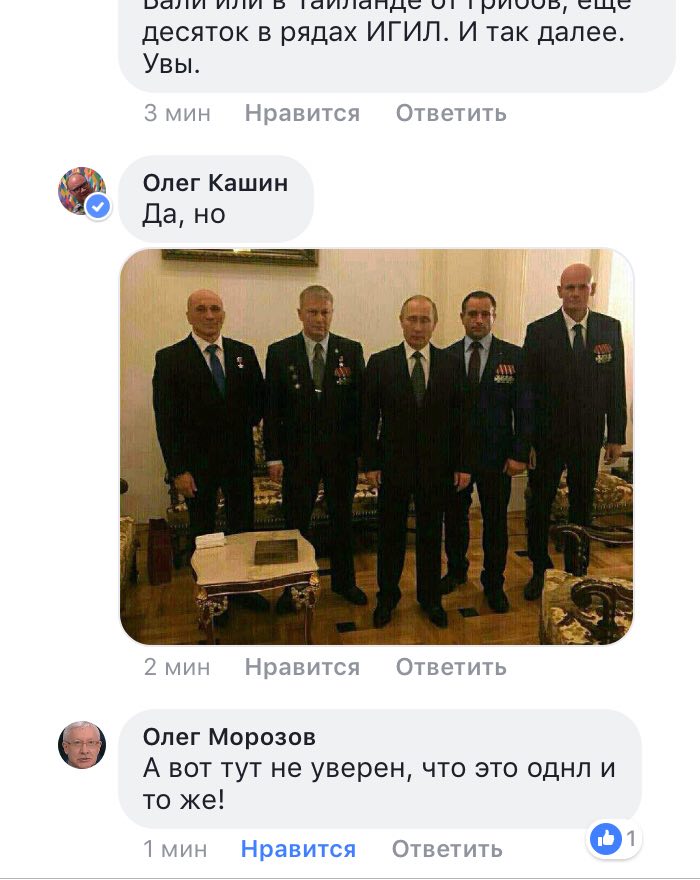Click the 2 мин timestamp
This screenshot has height=880, width=700.
(x=177, y=667)
